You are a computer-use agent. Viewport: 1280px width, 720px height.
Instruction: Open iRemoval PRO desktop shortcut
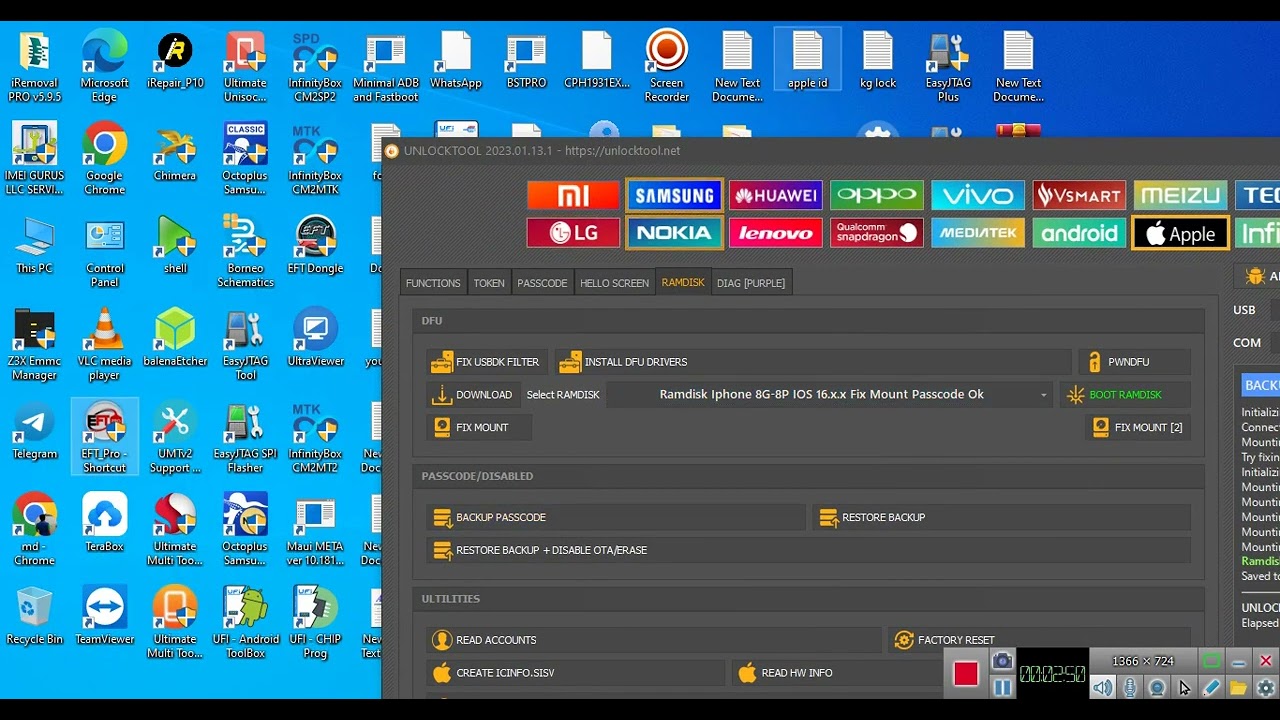pos(35,66)
